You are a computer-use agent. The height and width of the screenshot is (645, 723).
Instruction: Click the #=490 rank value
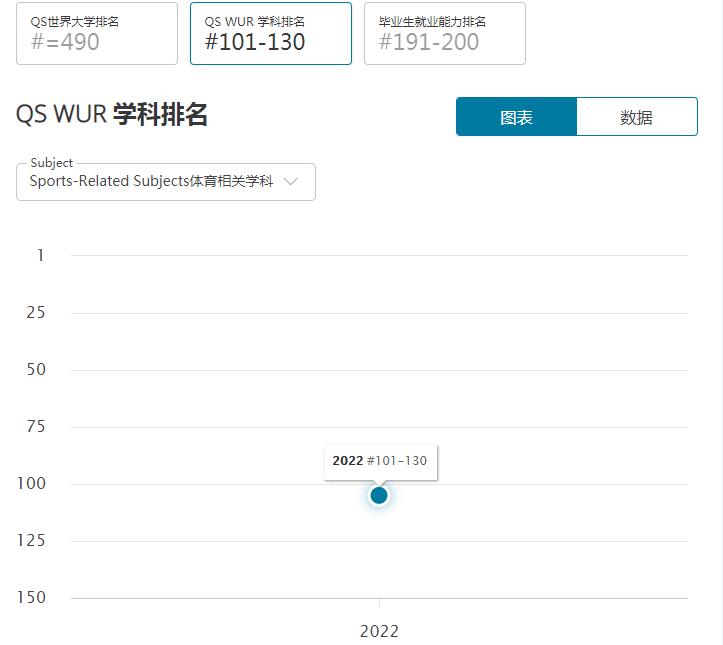65,42
